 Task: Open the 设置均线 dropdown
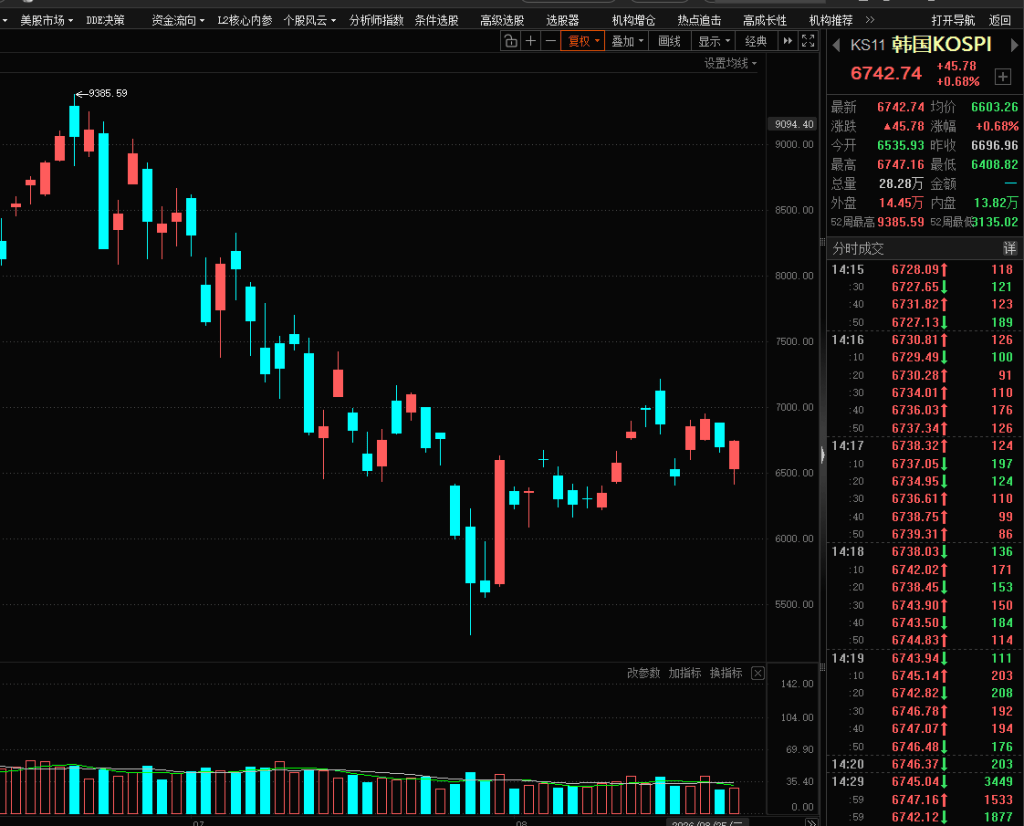point(730,63)
